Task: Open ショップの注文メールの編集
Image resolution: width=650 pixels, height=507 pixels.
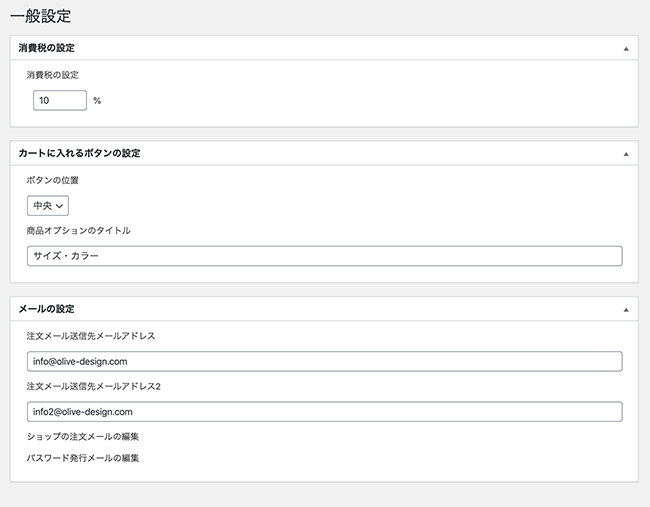Action: pos(82,437)
